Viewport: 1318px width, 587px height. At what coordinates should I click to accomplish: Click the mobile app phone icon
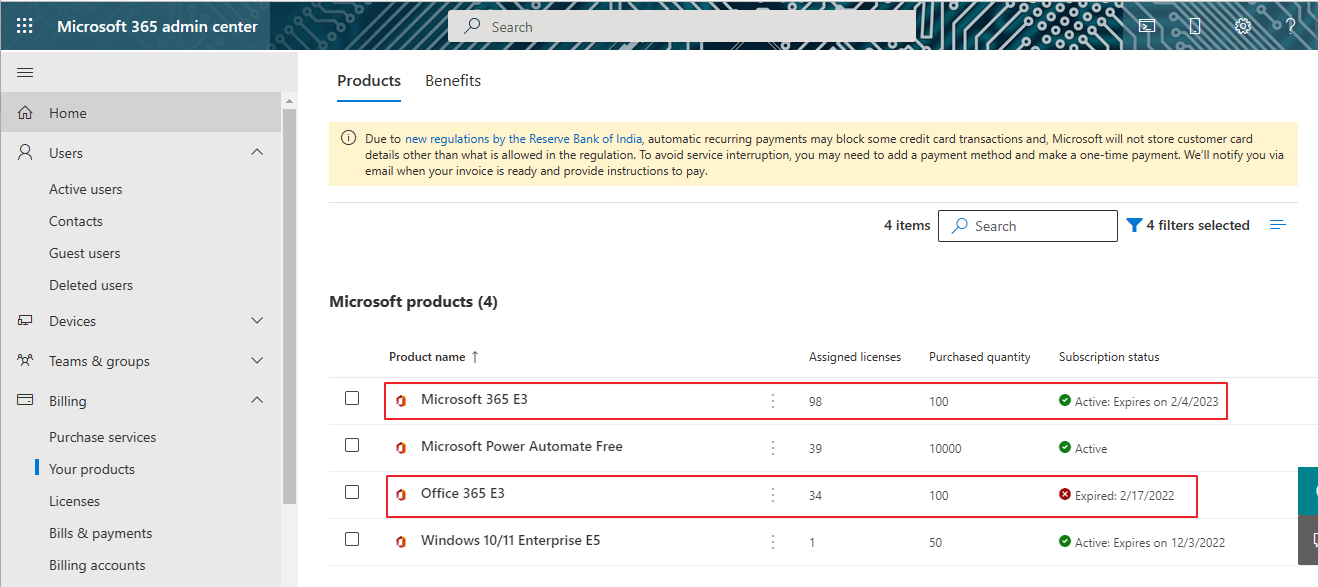pos(1195,26)
